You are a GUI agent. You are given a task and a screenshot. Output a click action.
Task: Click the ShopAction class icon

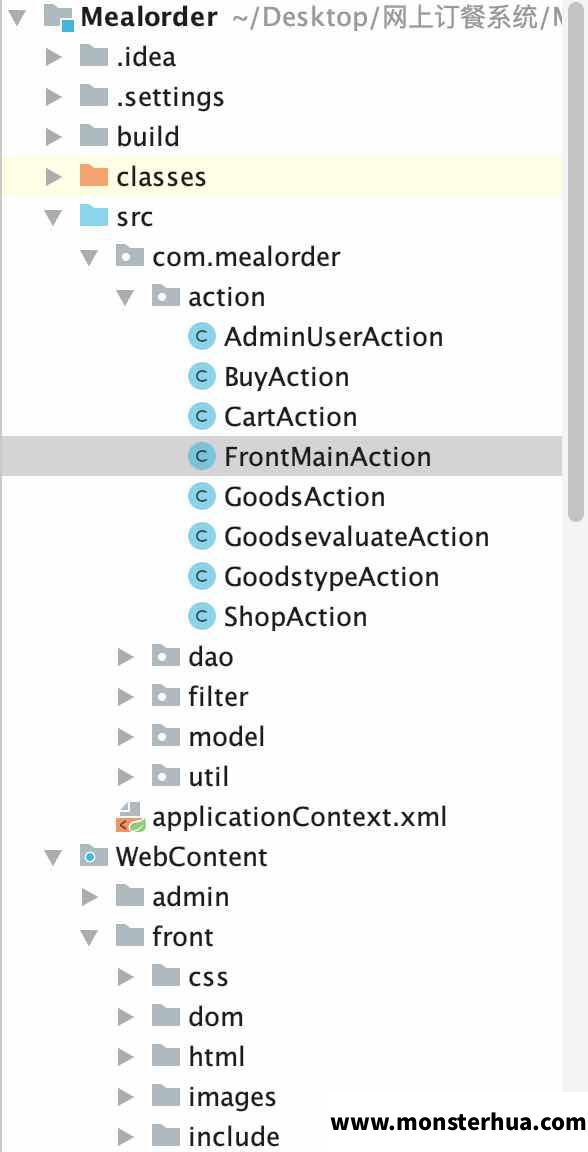201,616
